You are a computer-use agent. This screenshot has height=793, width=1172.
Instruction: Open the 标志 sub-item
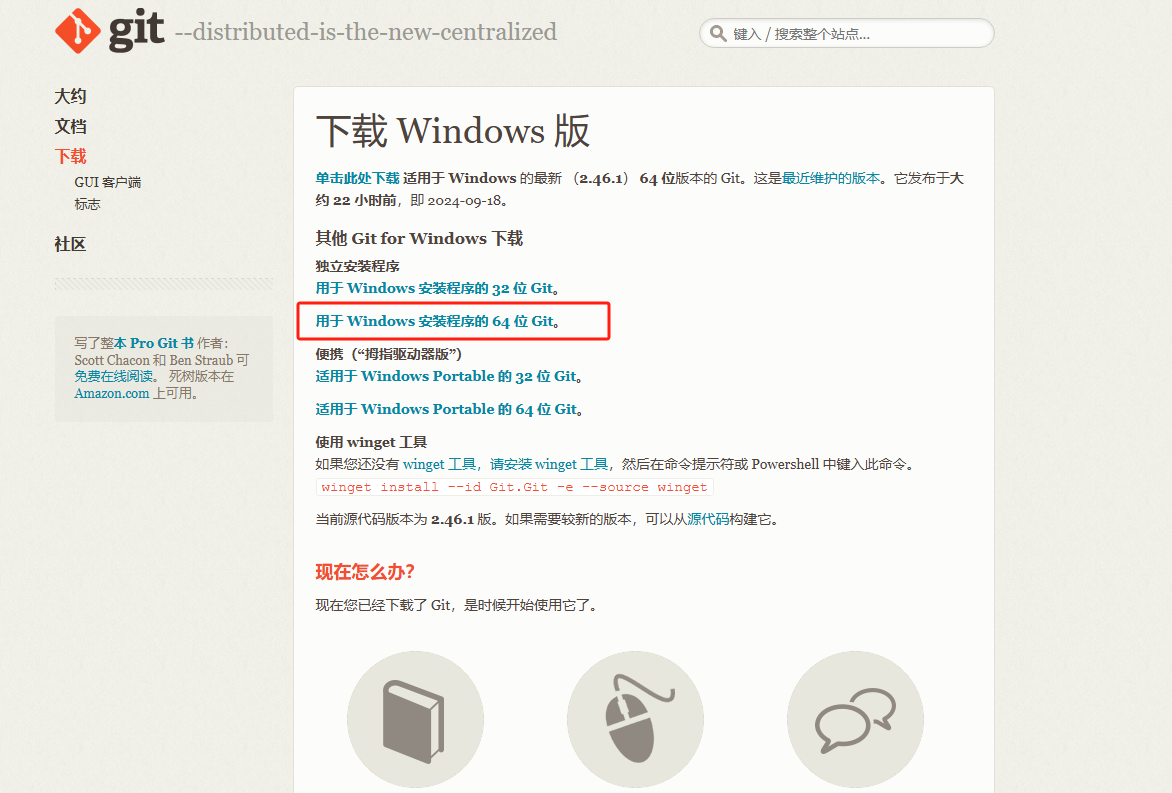point(87,204)
